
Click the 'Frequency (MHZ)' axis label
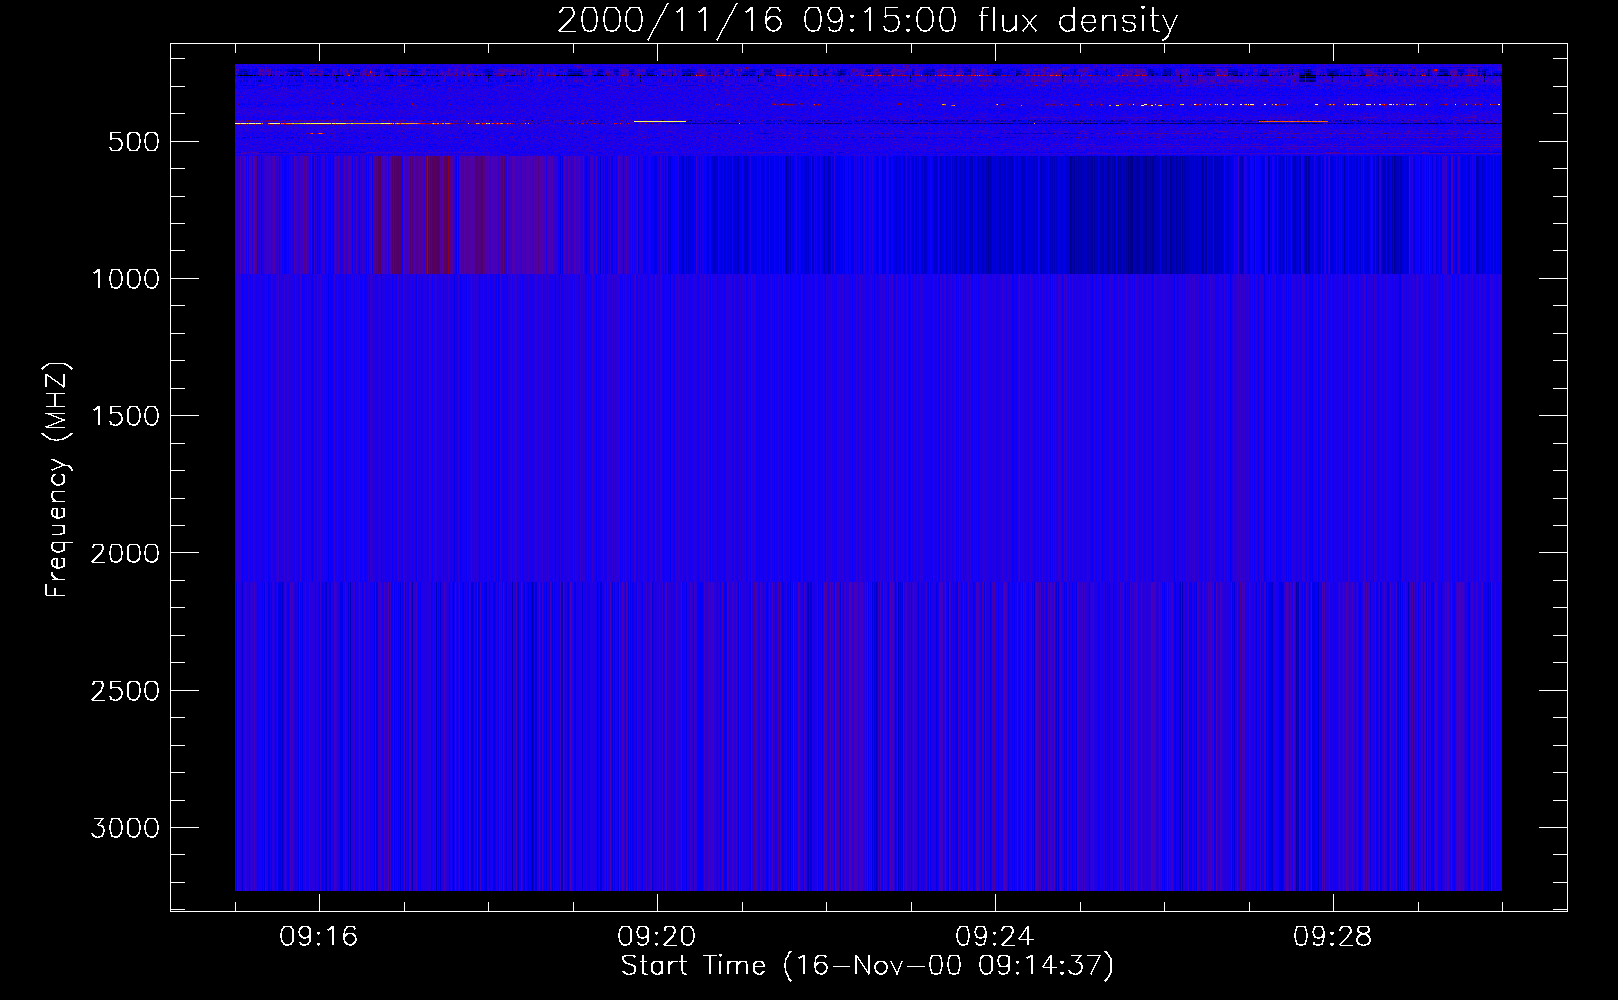click(x=57, y=479)
